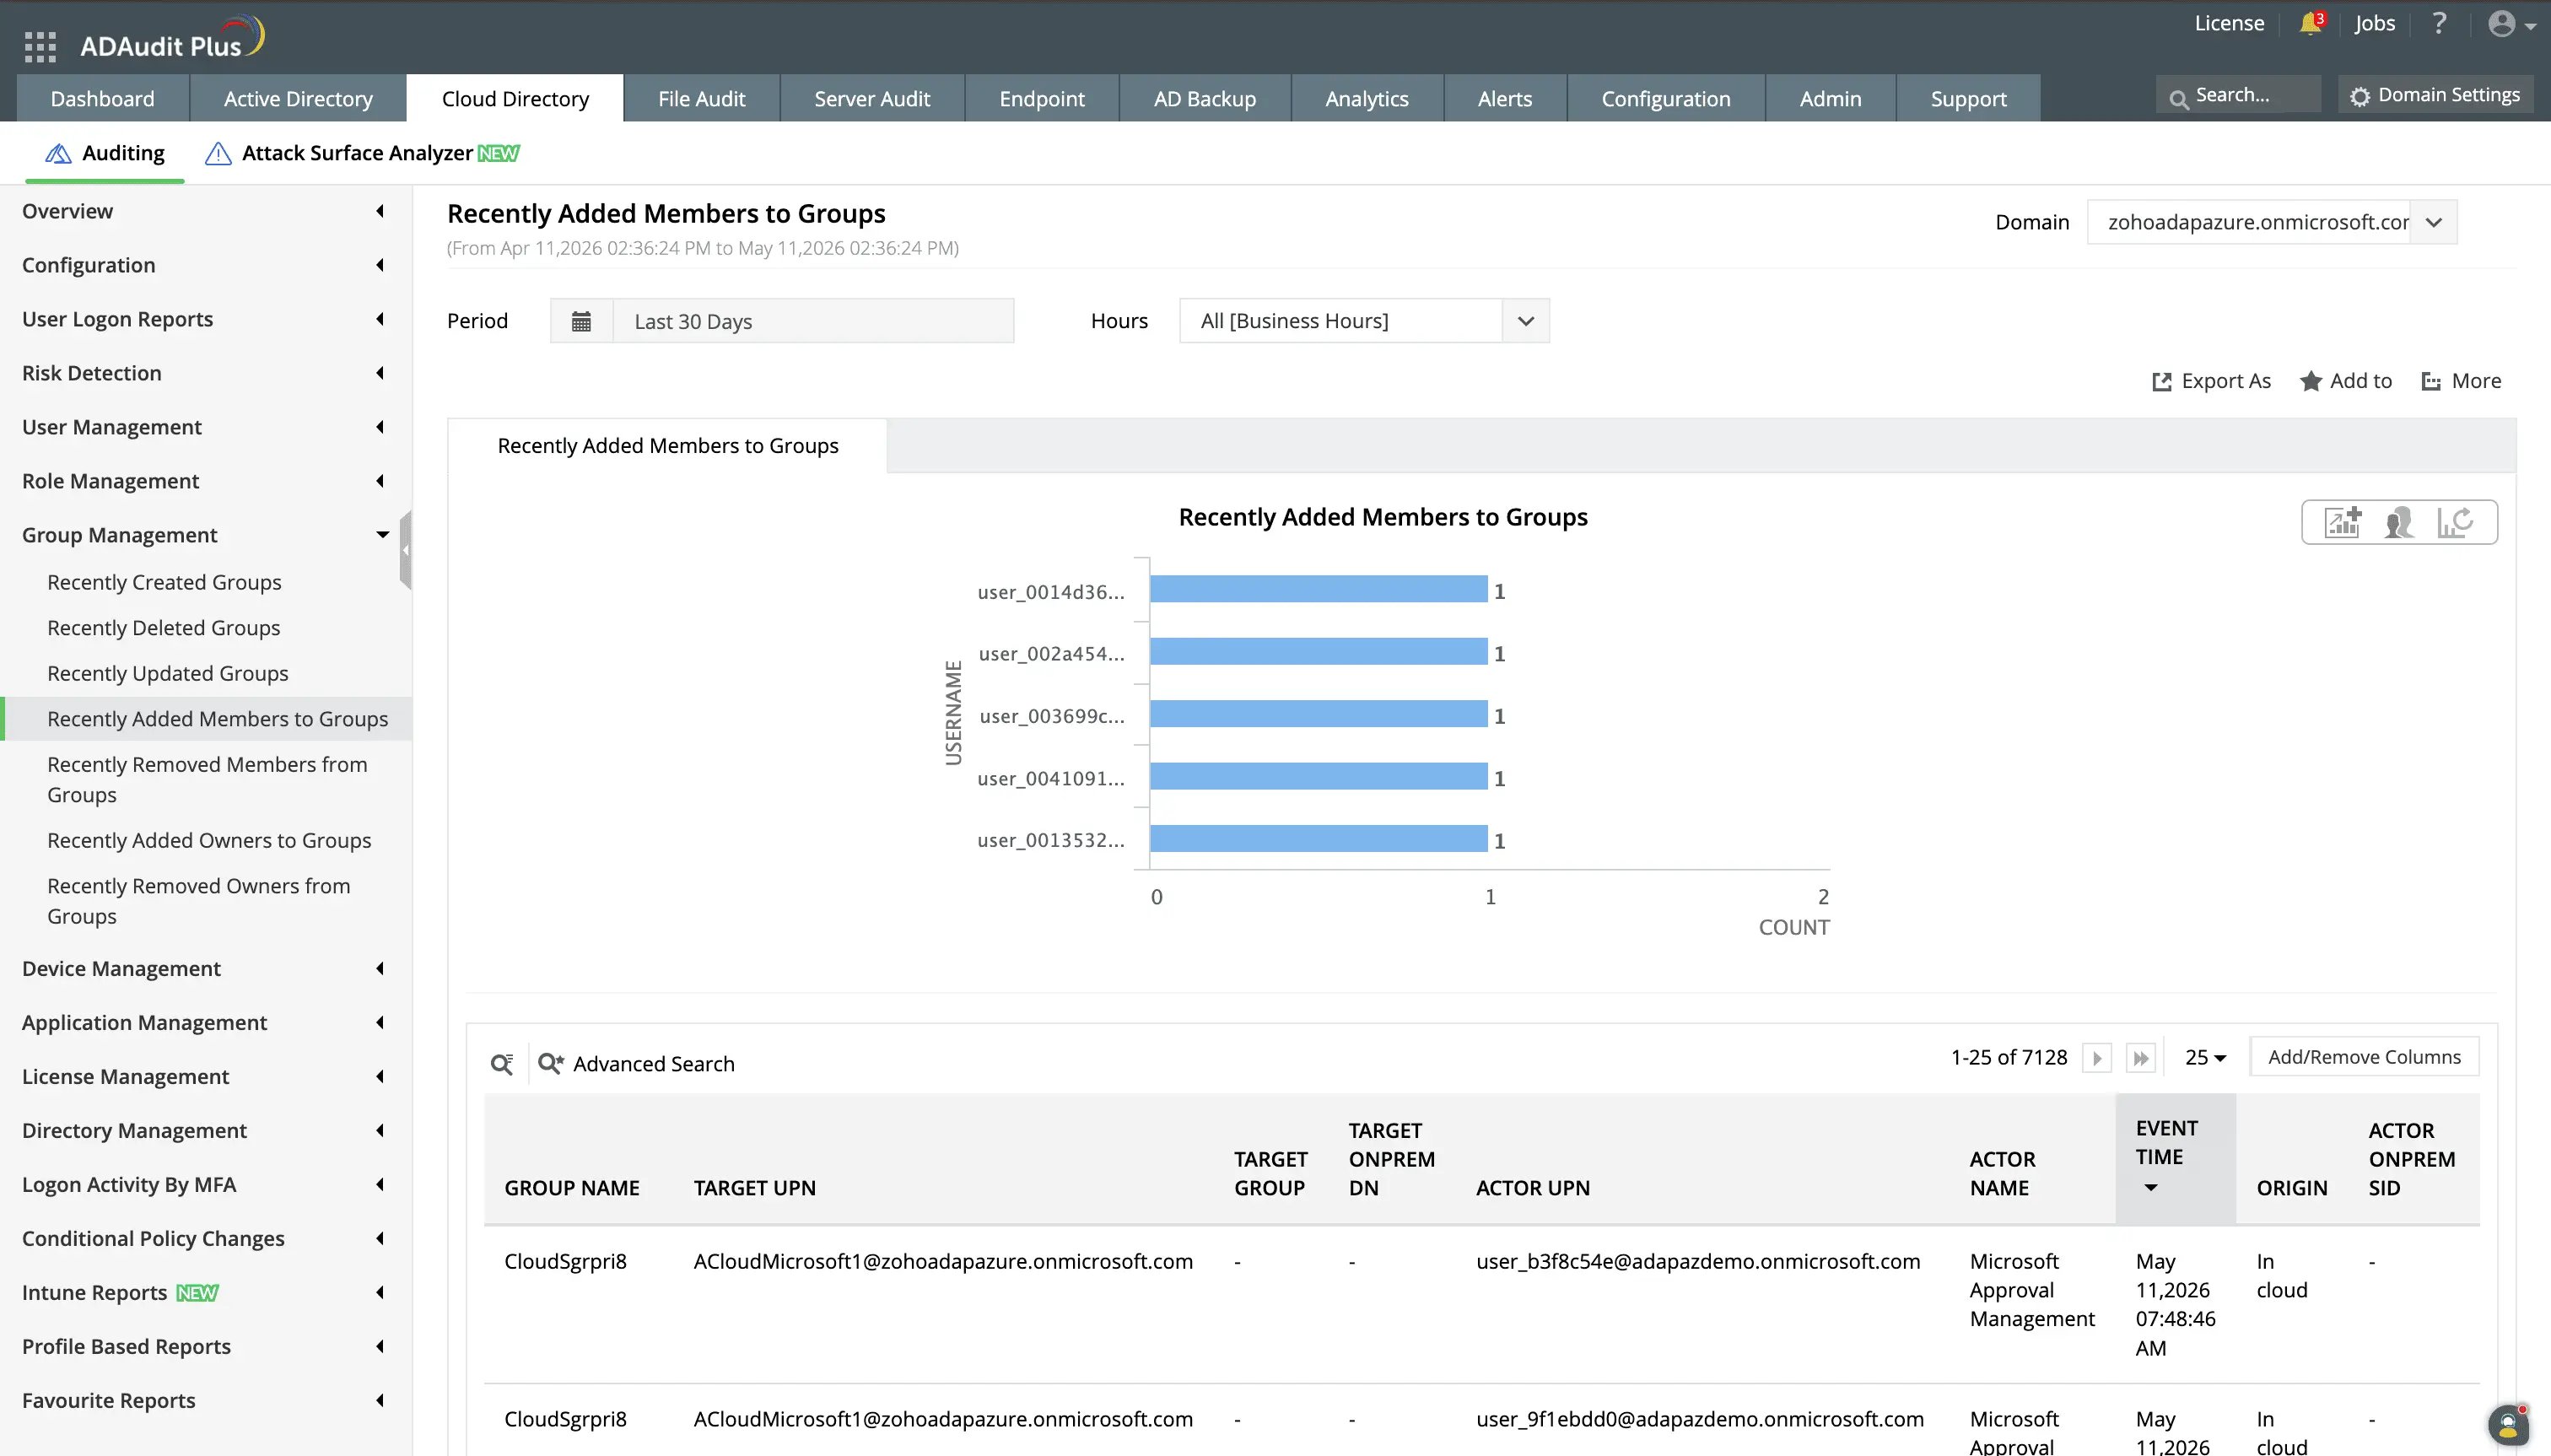
Task: Open the Server Audit tab
Action: [872, 98]
